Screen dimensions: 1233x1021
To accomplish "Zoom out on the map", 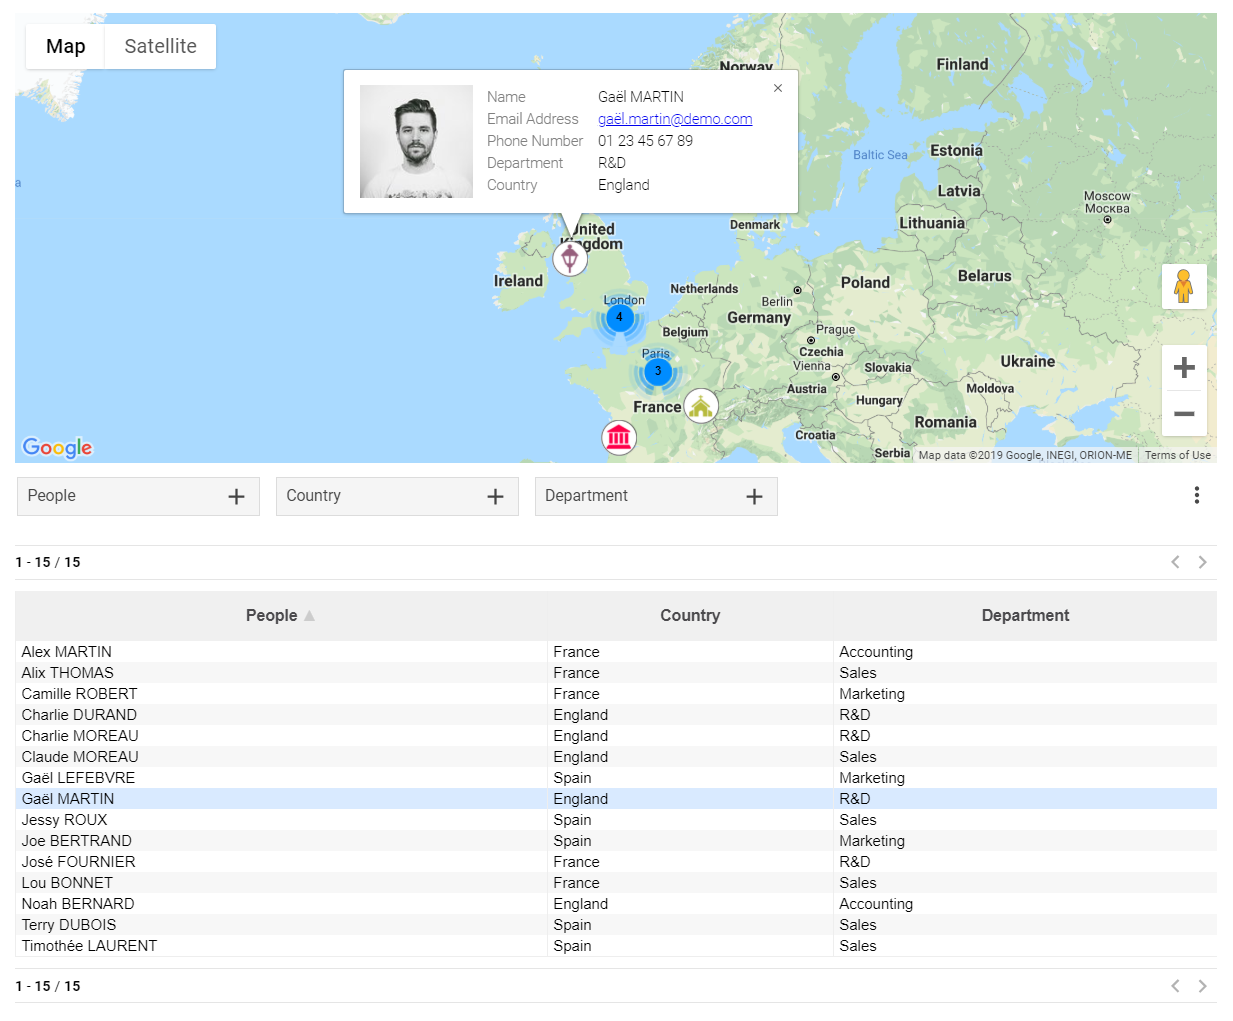I will pyautogui.click(x=1183, y=414).
